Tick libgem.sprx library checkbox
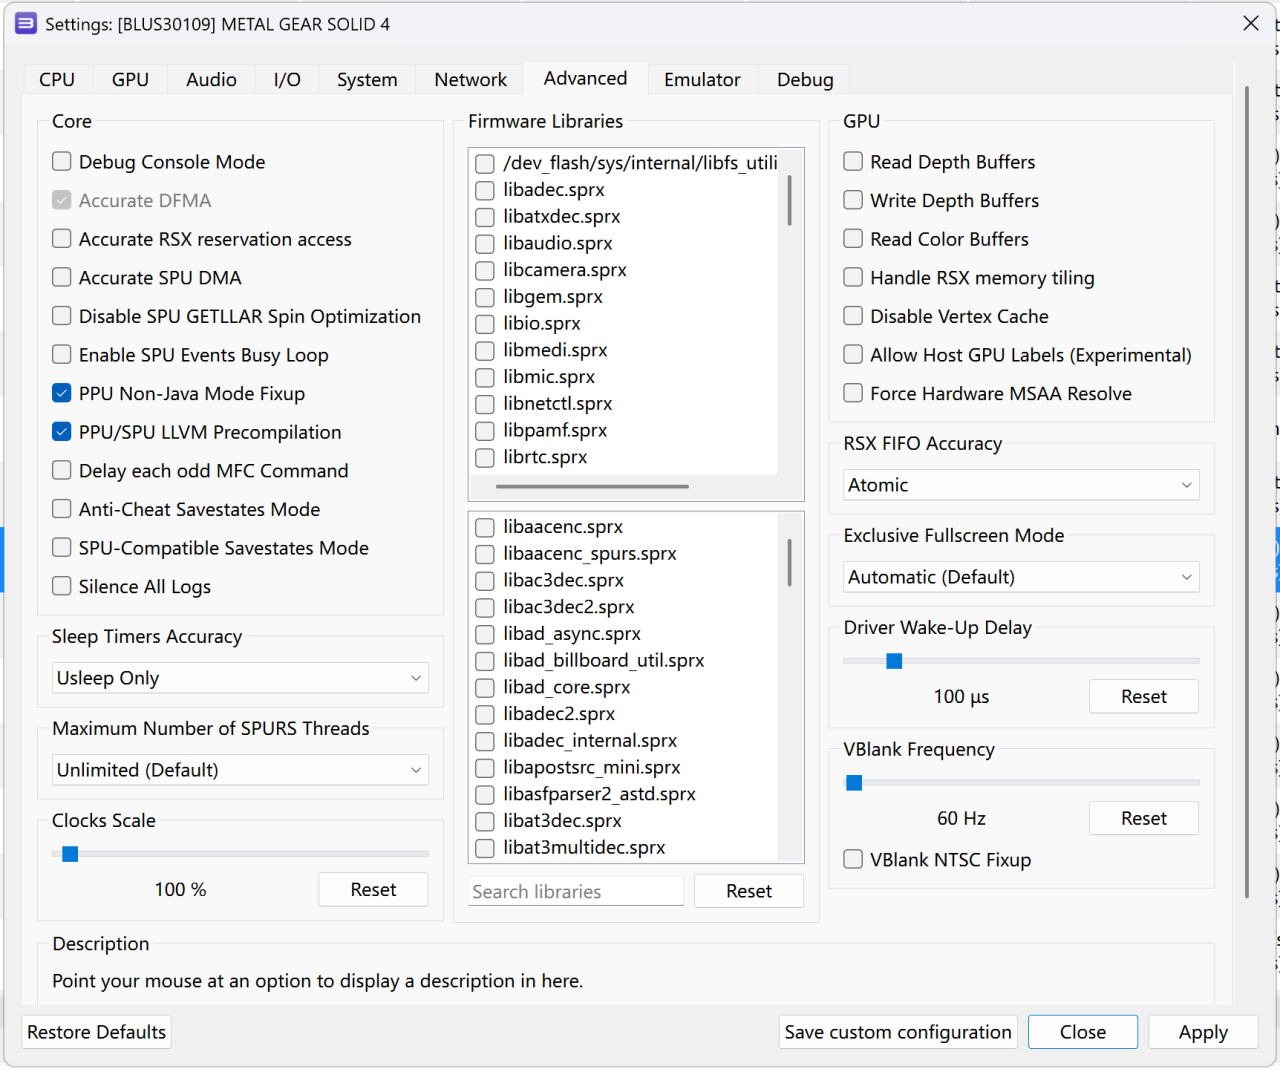Screen dimensions: 1280x1069 point(485,297)
